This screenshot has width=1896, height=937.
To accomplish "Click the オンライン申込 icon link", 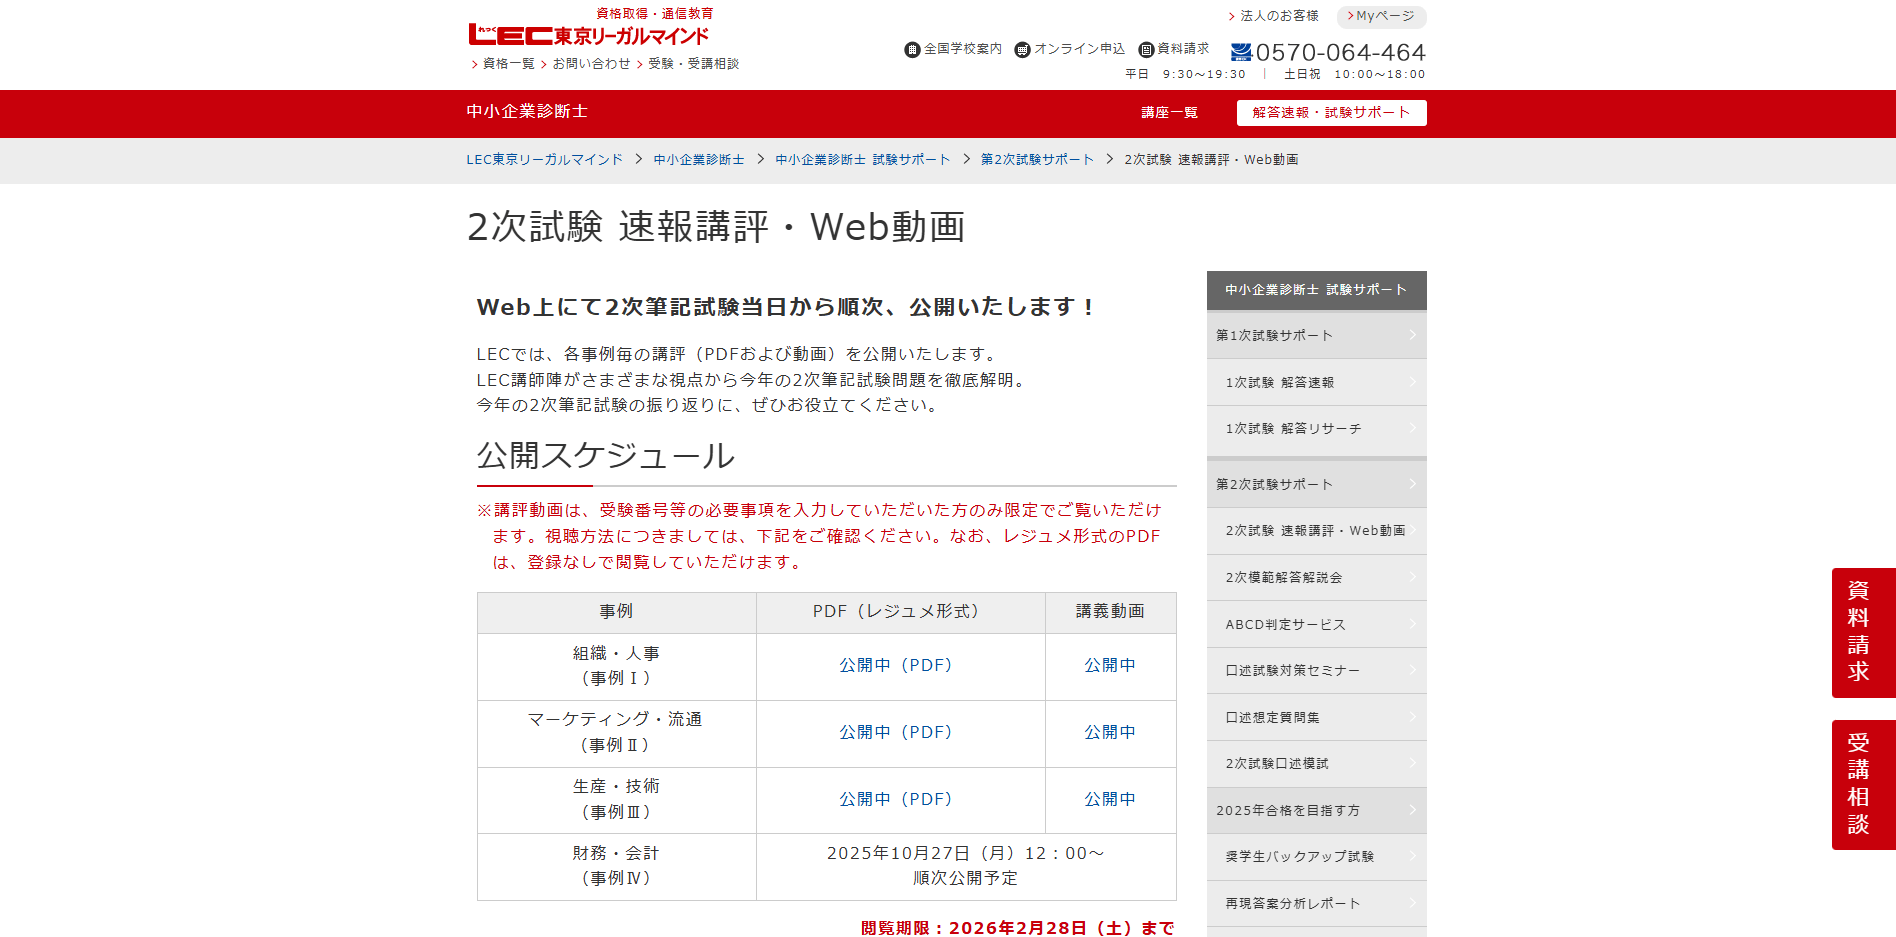I will (x=1022, y=50).
